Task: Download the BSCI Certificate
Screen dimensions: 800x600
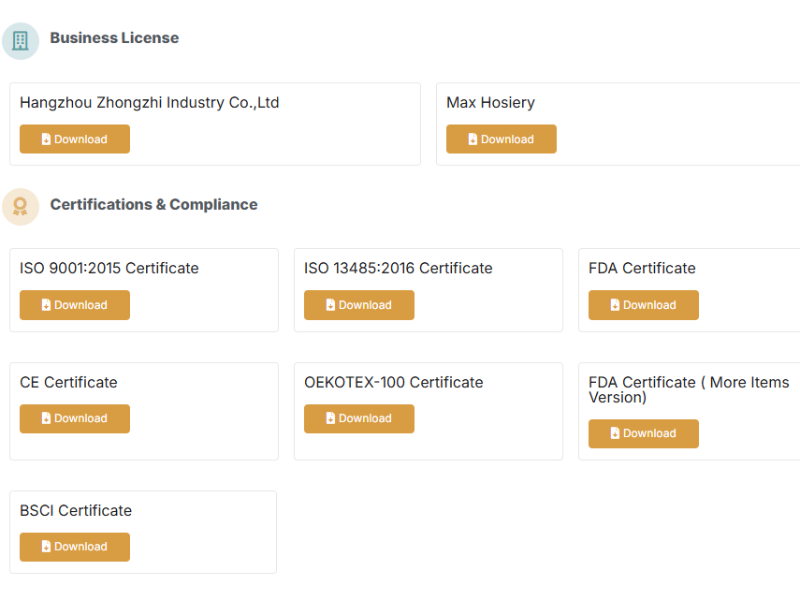Action: pos(74,547)
